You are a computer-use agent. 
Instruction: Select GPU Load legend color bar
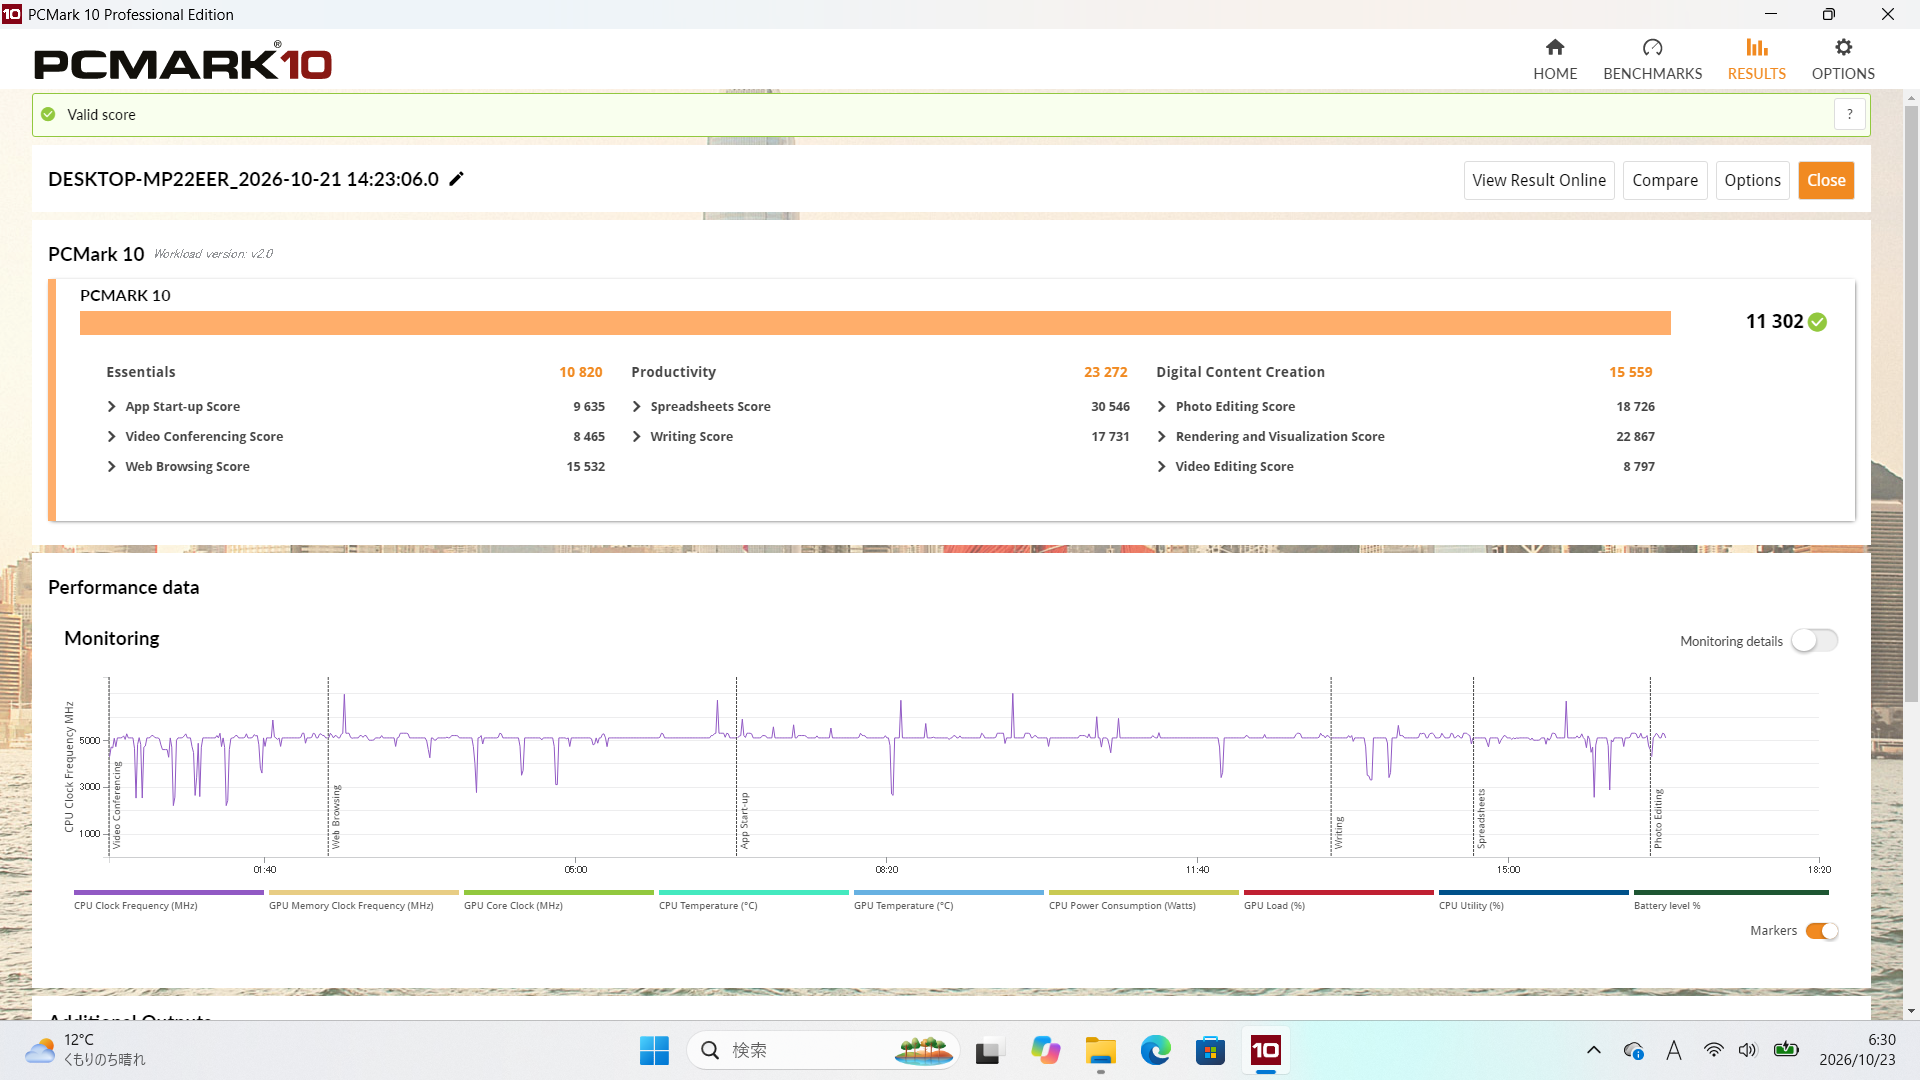[1339, 892]
